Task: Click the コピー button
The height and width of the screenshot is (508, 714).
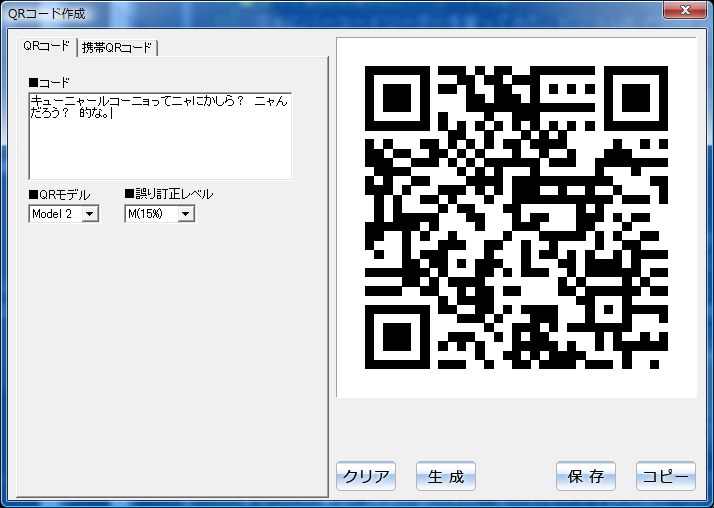Action: pos(666,476)
